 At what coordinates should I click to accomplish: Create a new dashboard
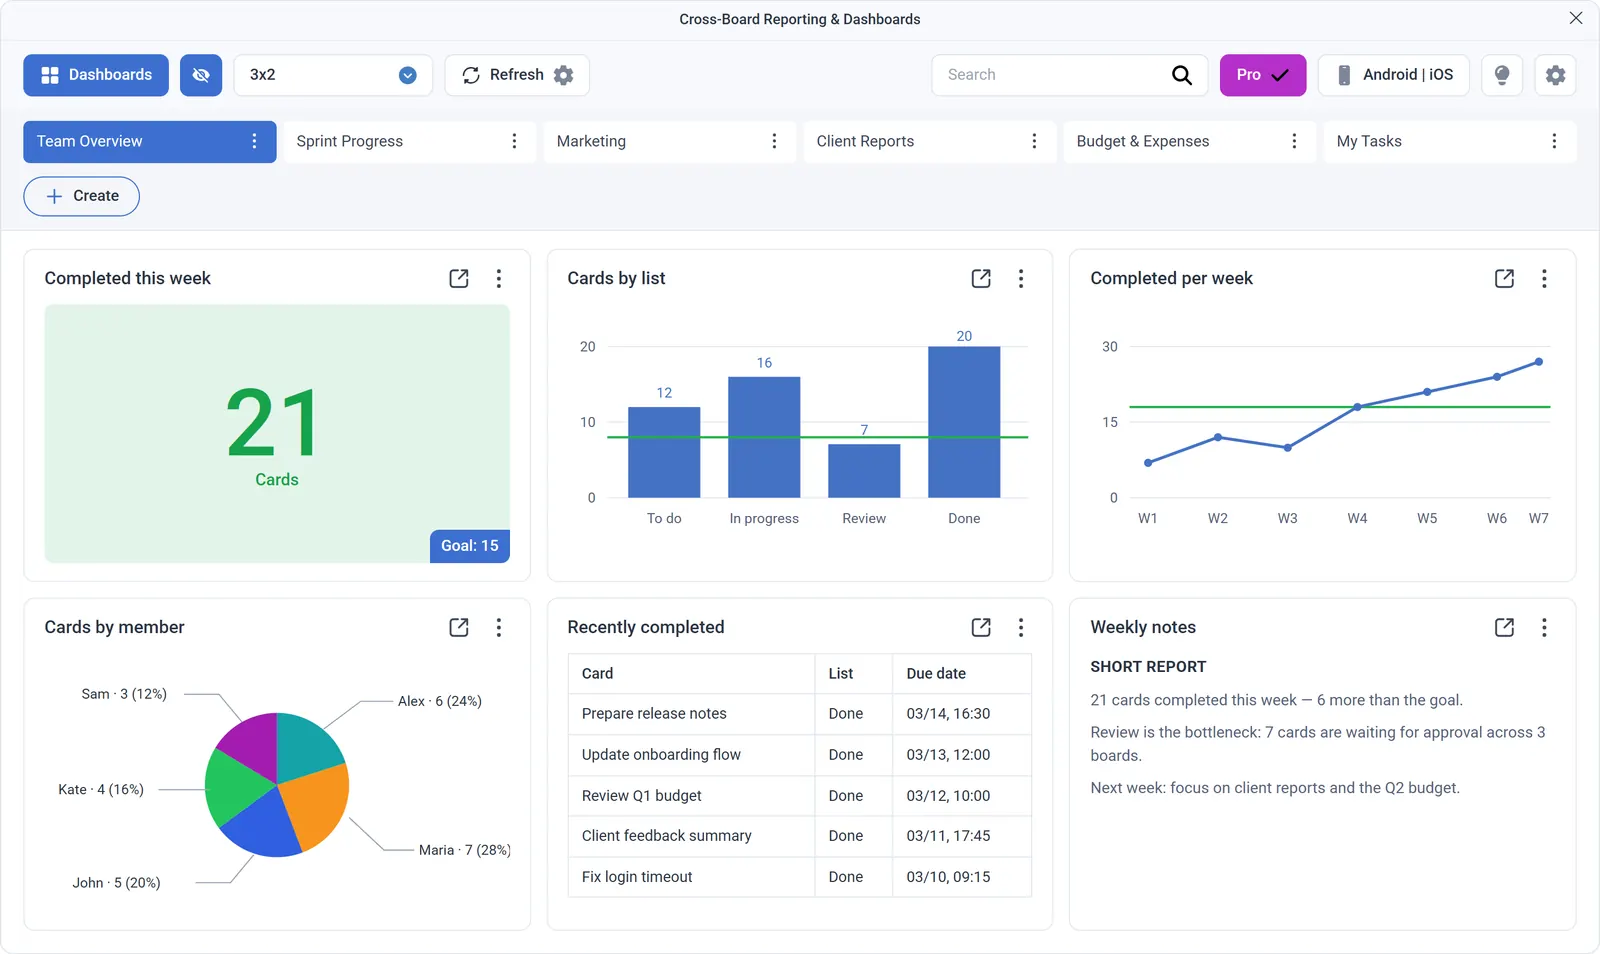click(x=82, y=196)
